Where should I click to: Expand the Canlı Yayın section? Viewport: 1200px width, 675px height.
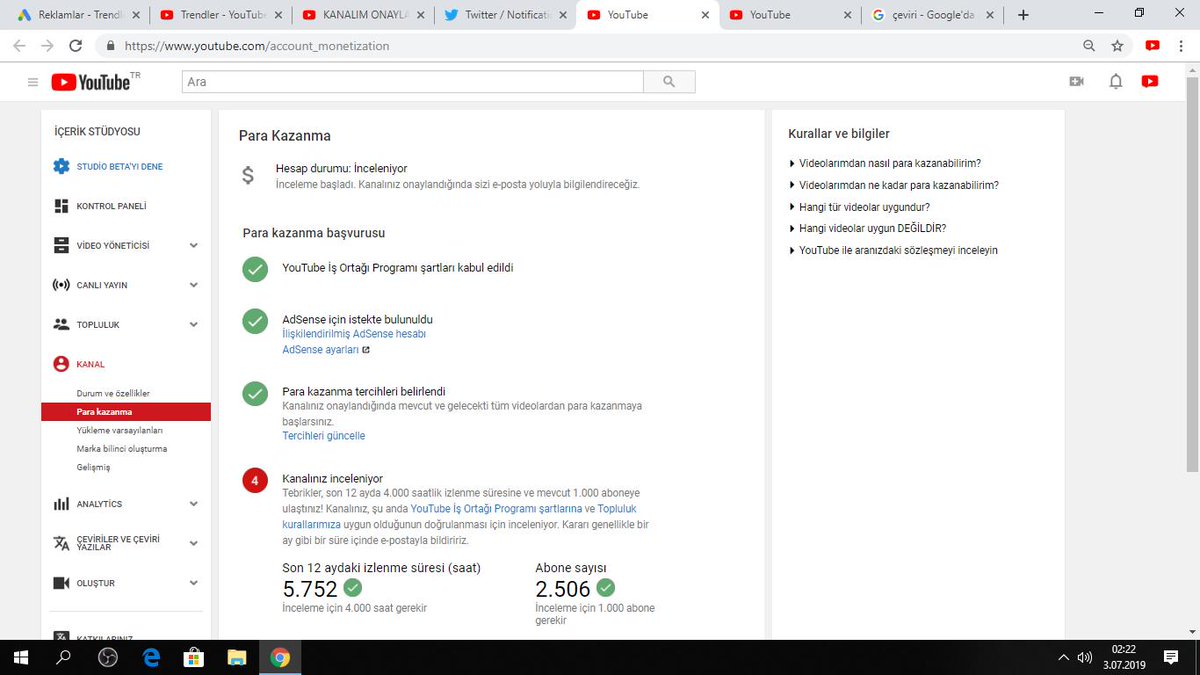click(x=194, y=285)
